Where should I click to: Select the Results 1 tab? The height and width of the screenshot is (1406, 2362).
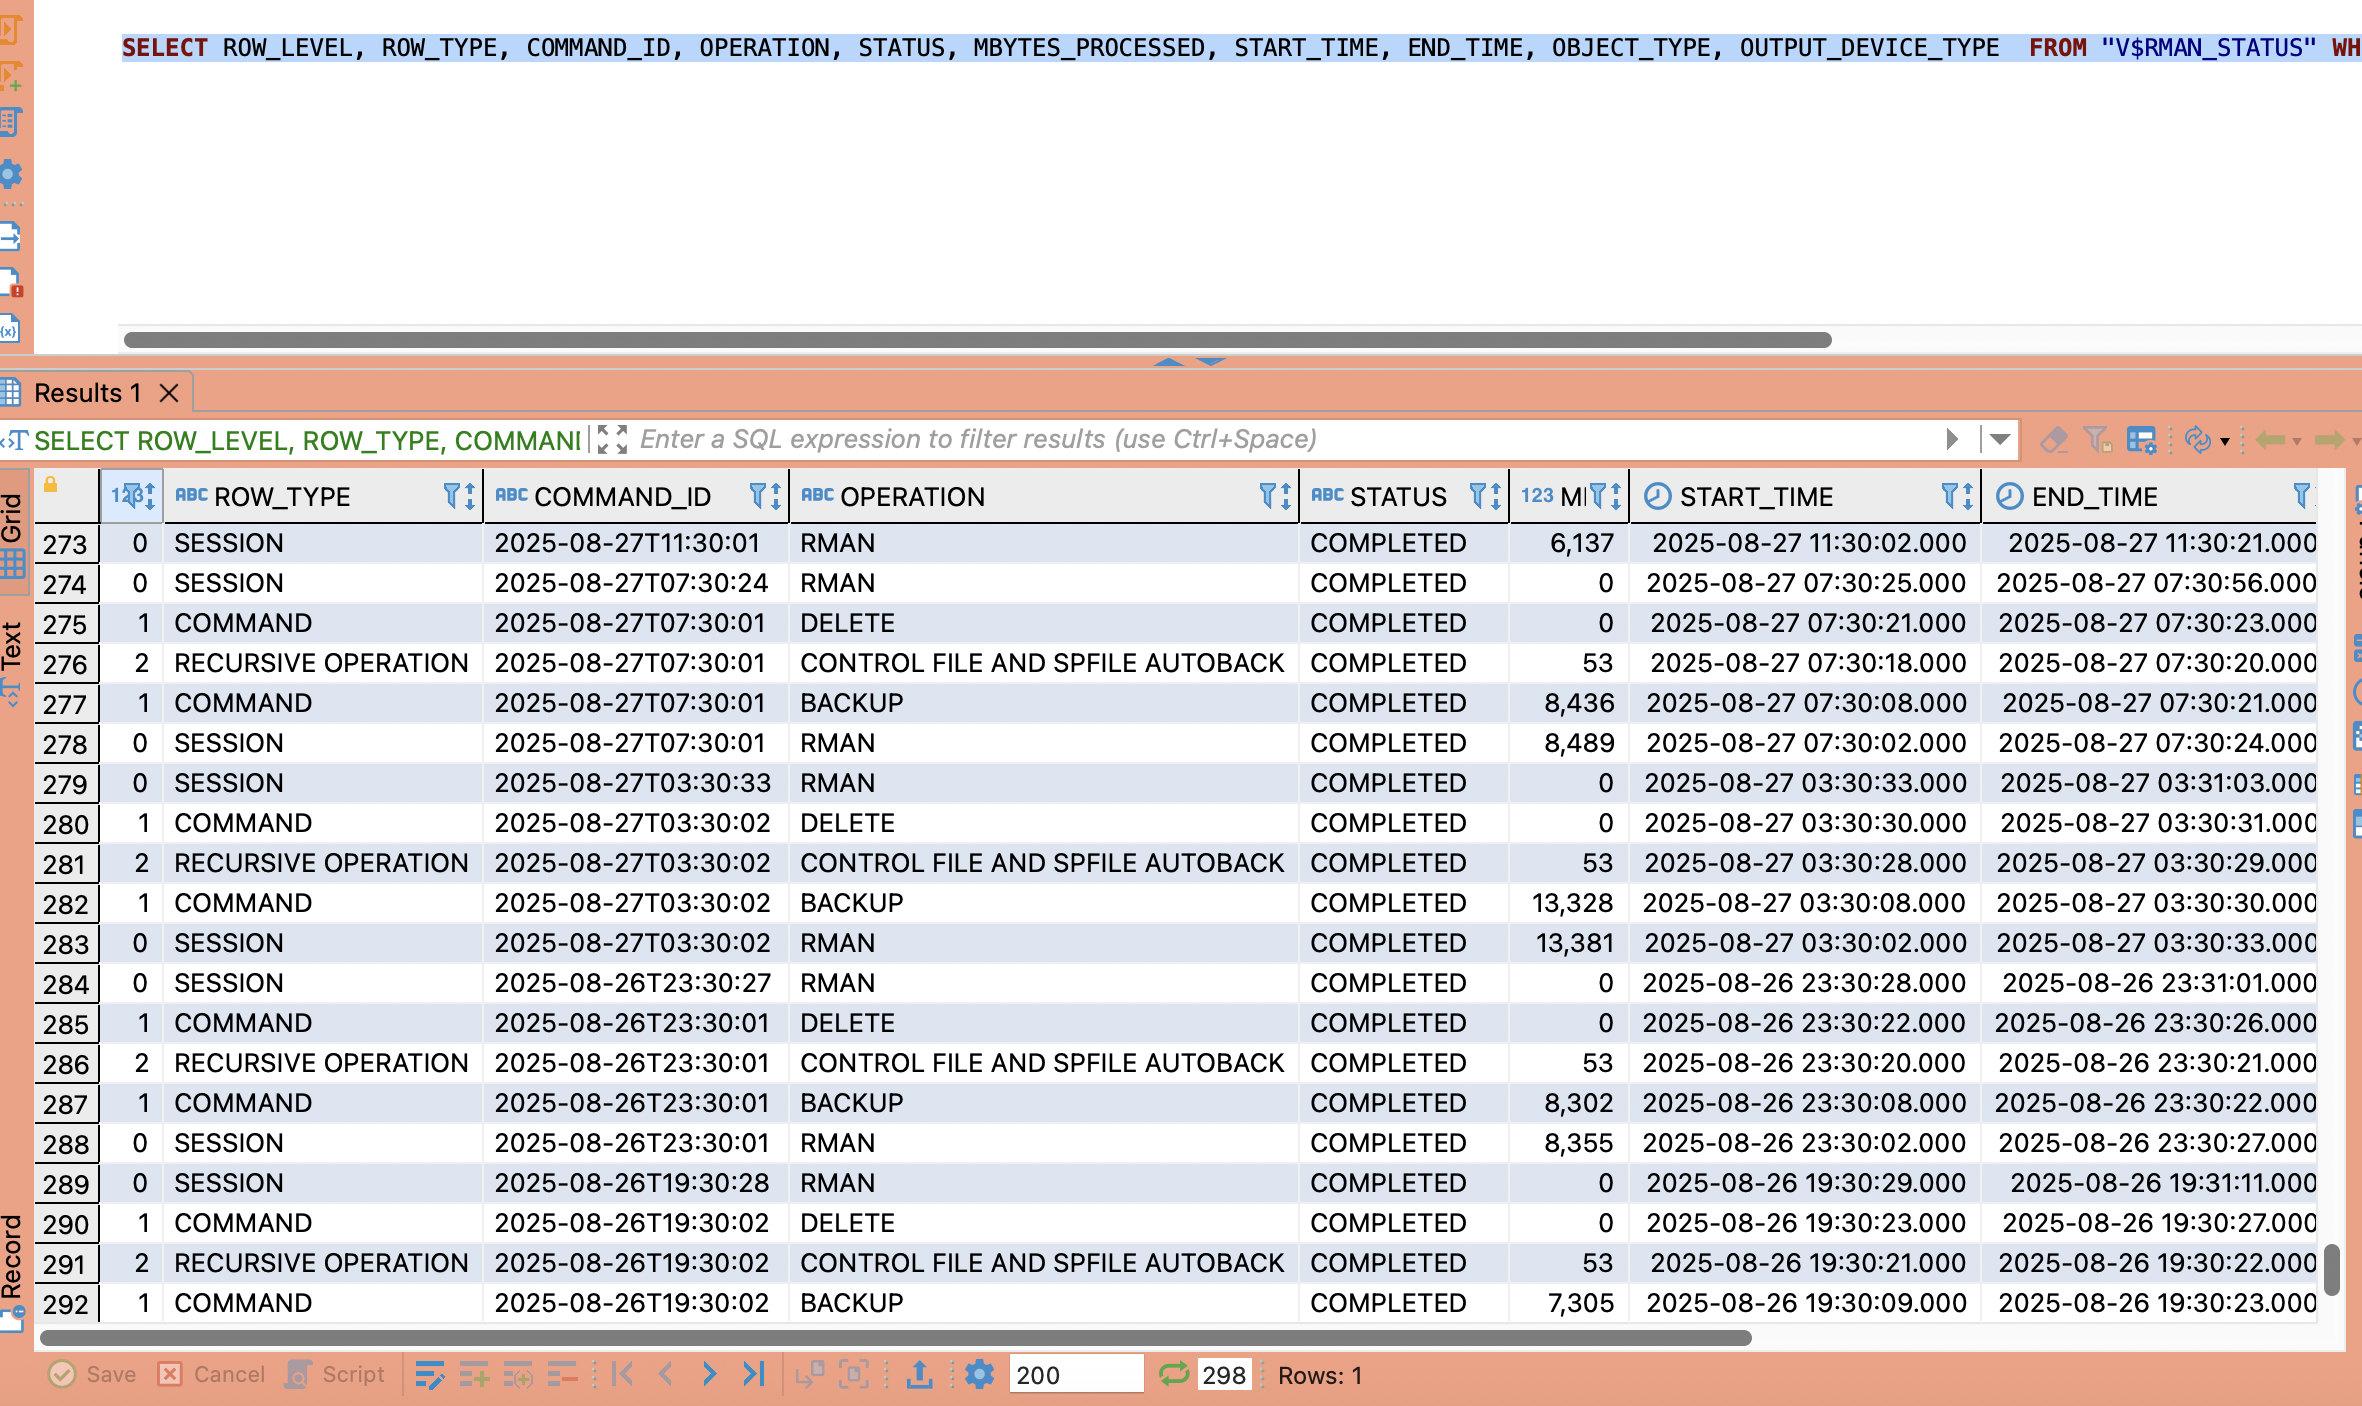(88, 393)
